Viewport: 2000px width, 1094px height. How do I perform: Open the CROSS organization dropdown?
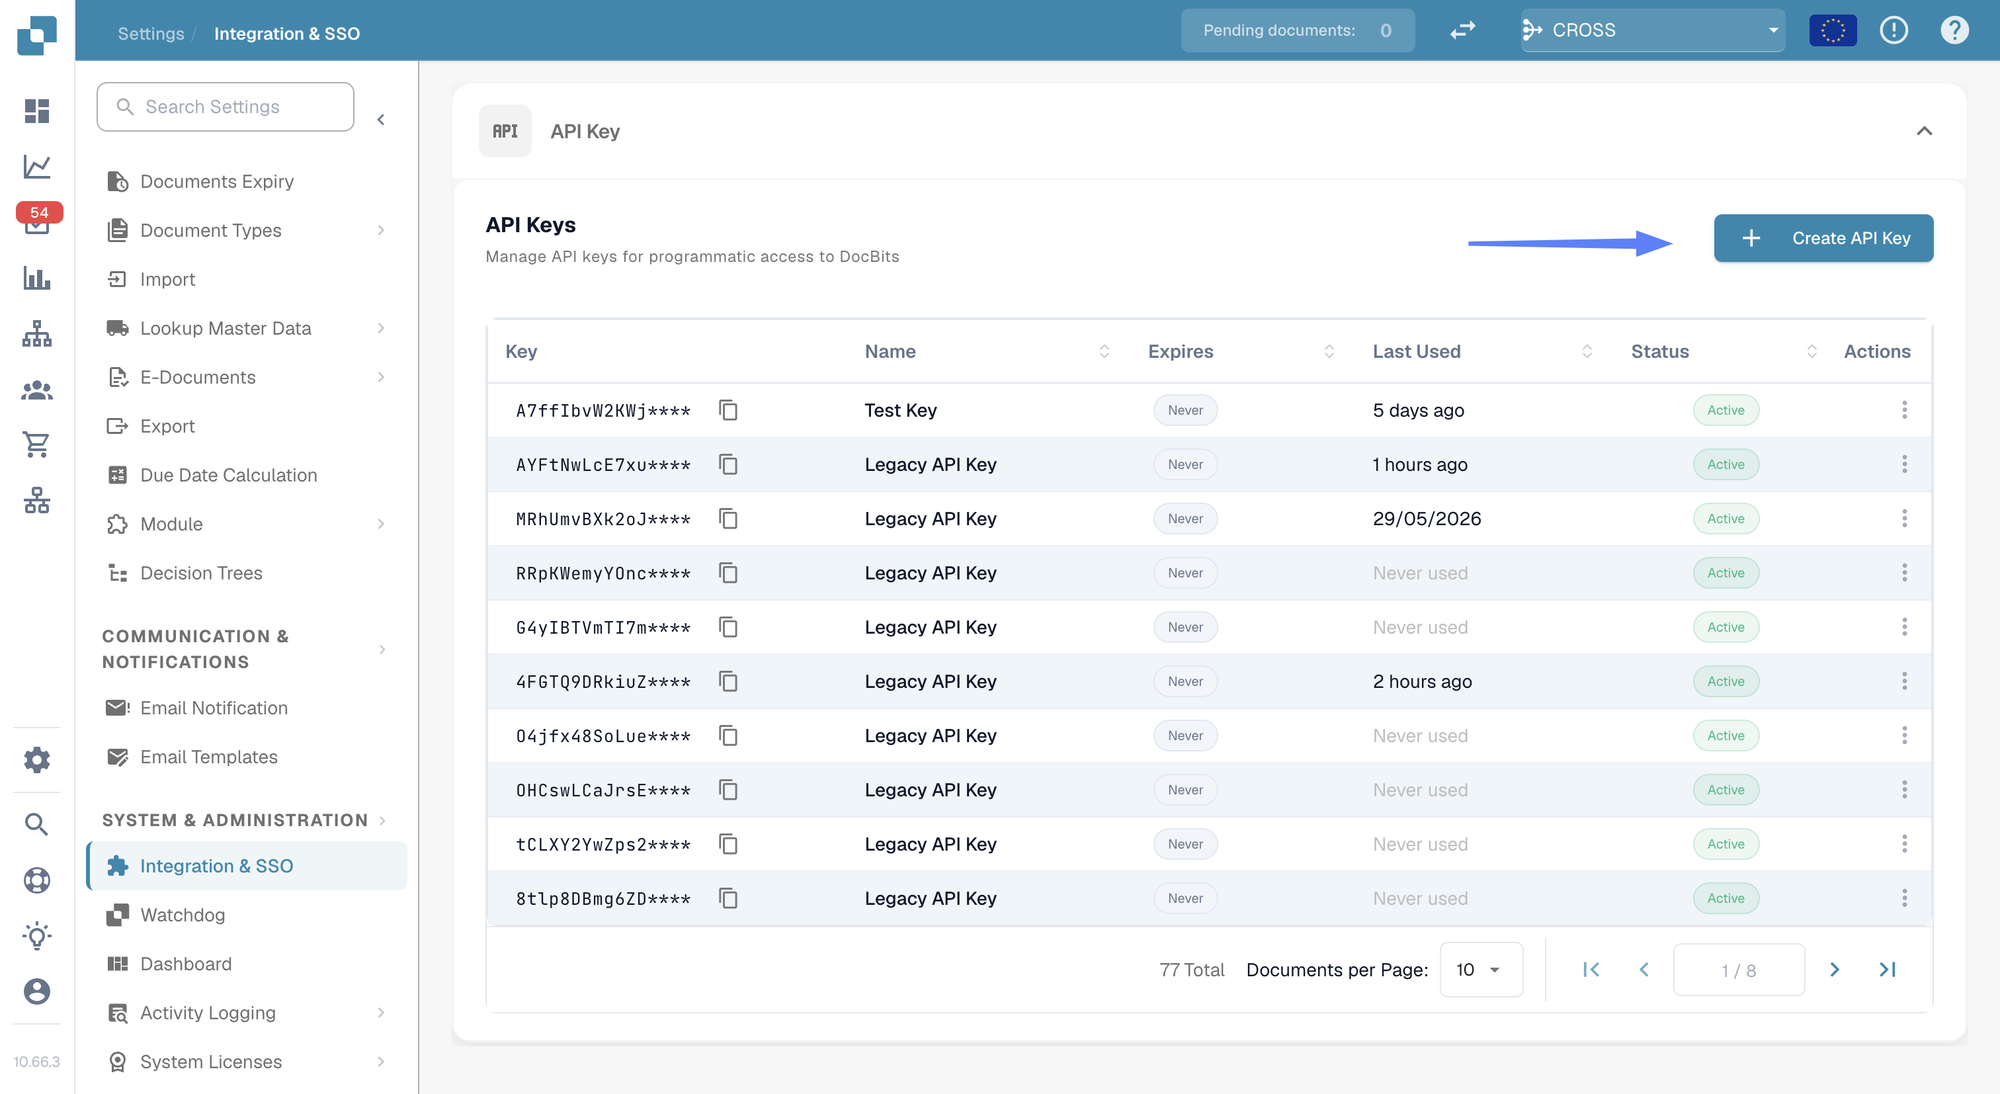tap(1652, 30)
